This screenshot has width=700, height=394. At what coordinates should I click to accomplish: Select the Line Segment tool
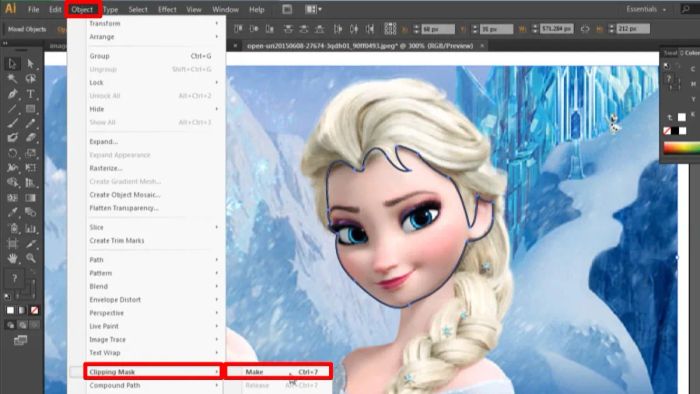(x=12, y=108)
